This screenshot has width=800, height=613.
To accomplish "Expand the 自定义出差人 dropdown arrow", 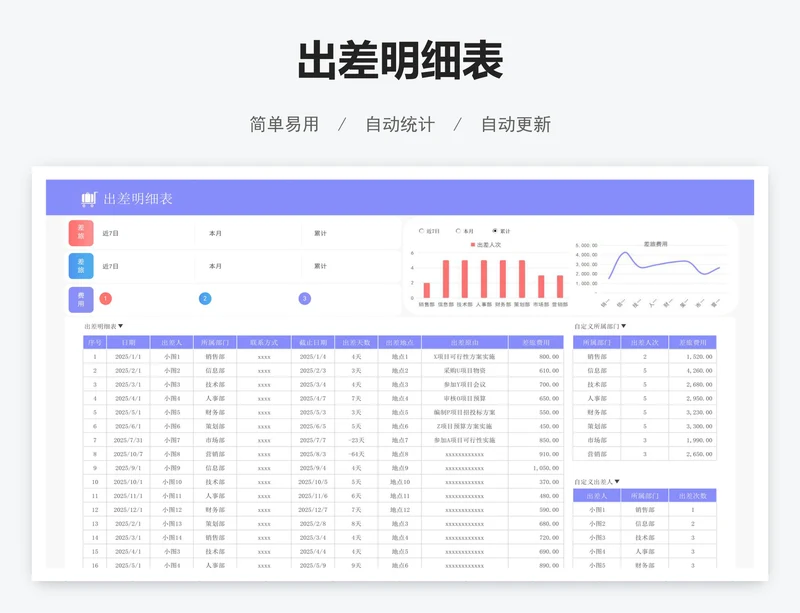I will point(617,481).
